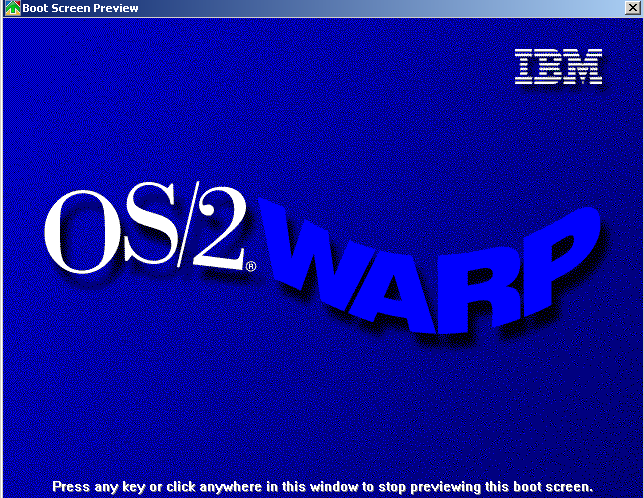This screenshot has height=498, width=644.
Task: Click the 'Press any key' instruction text
Action: (322, 487)
